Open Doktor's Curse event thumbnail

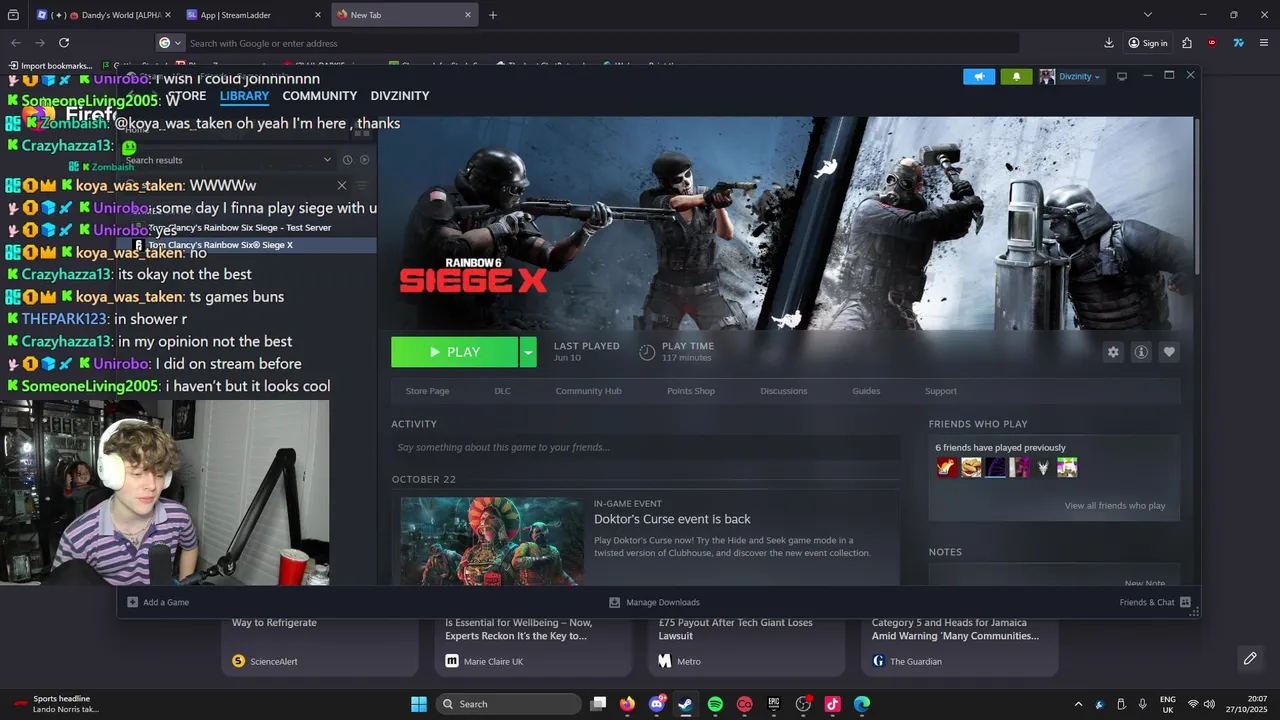pos(491,541)
